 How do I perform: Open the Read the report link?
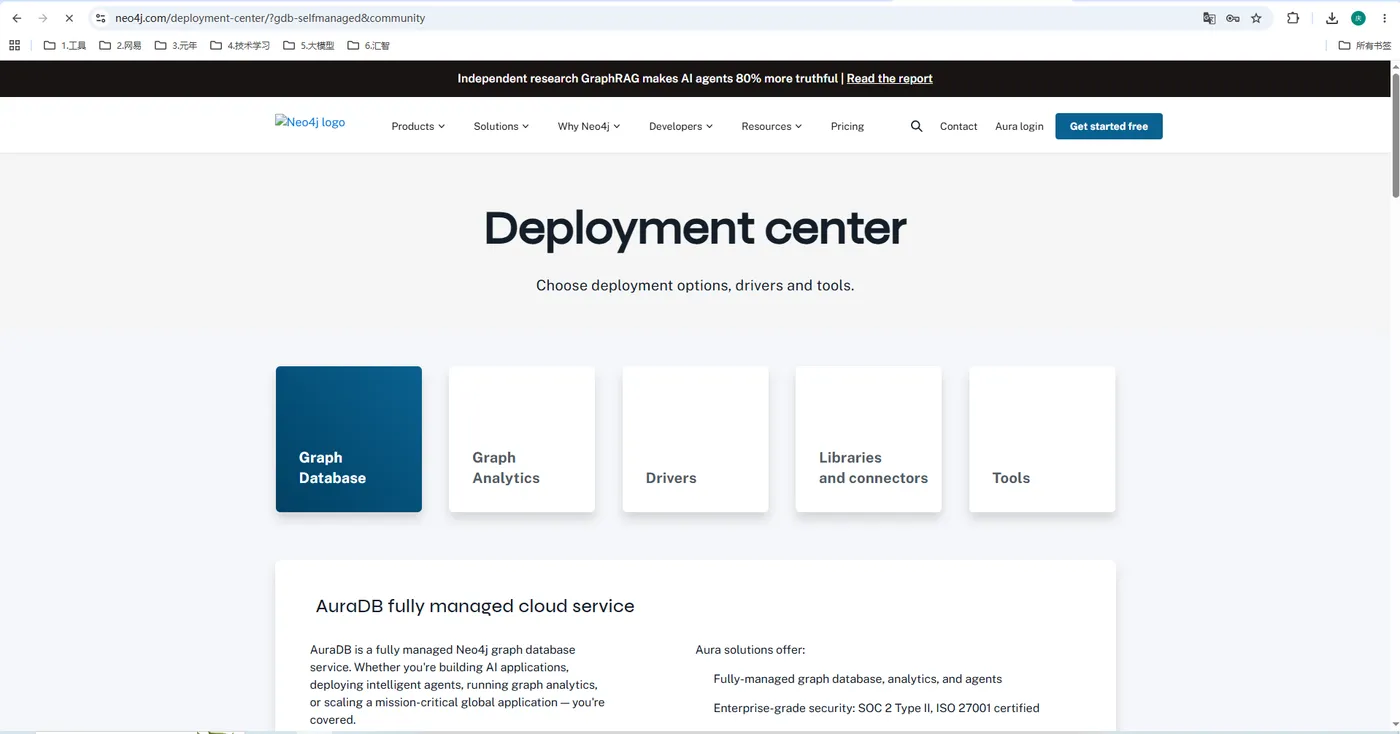click(x=890, y=78)
